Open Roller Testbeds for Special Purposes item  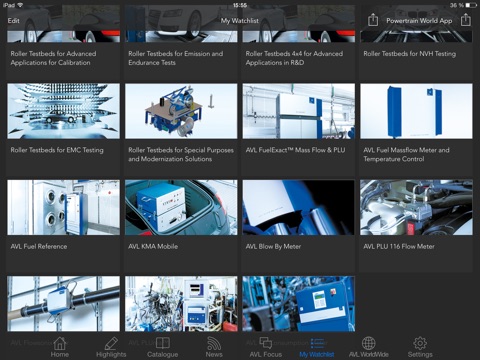181,129
